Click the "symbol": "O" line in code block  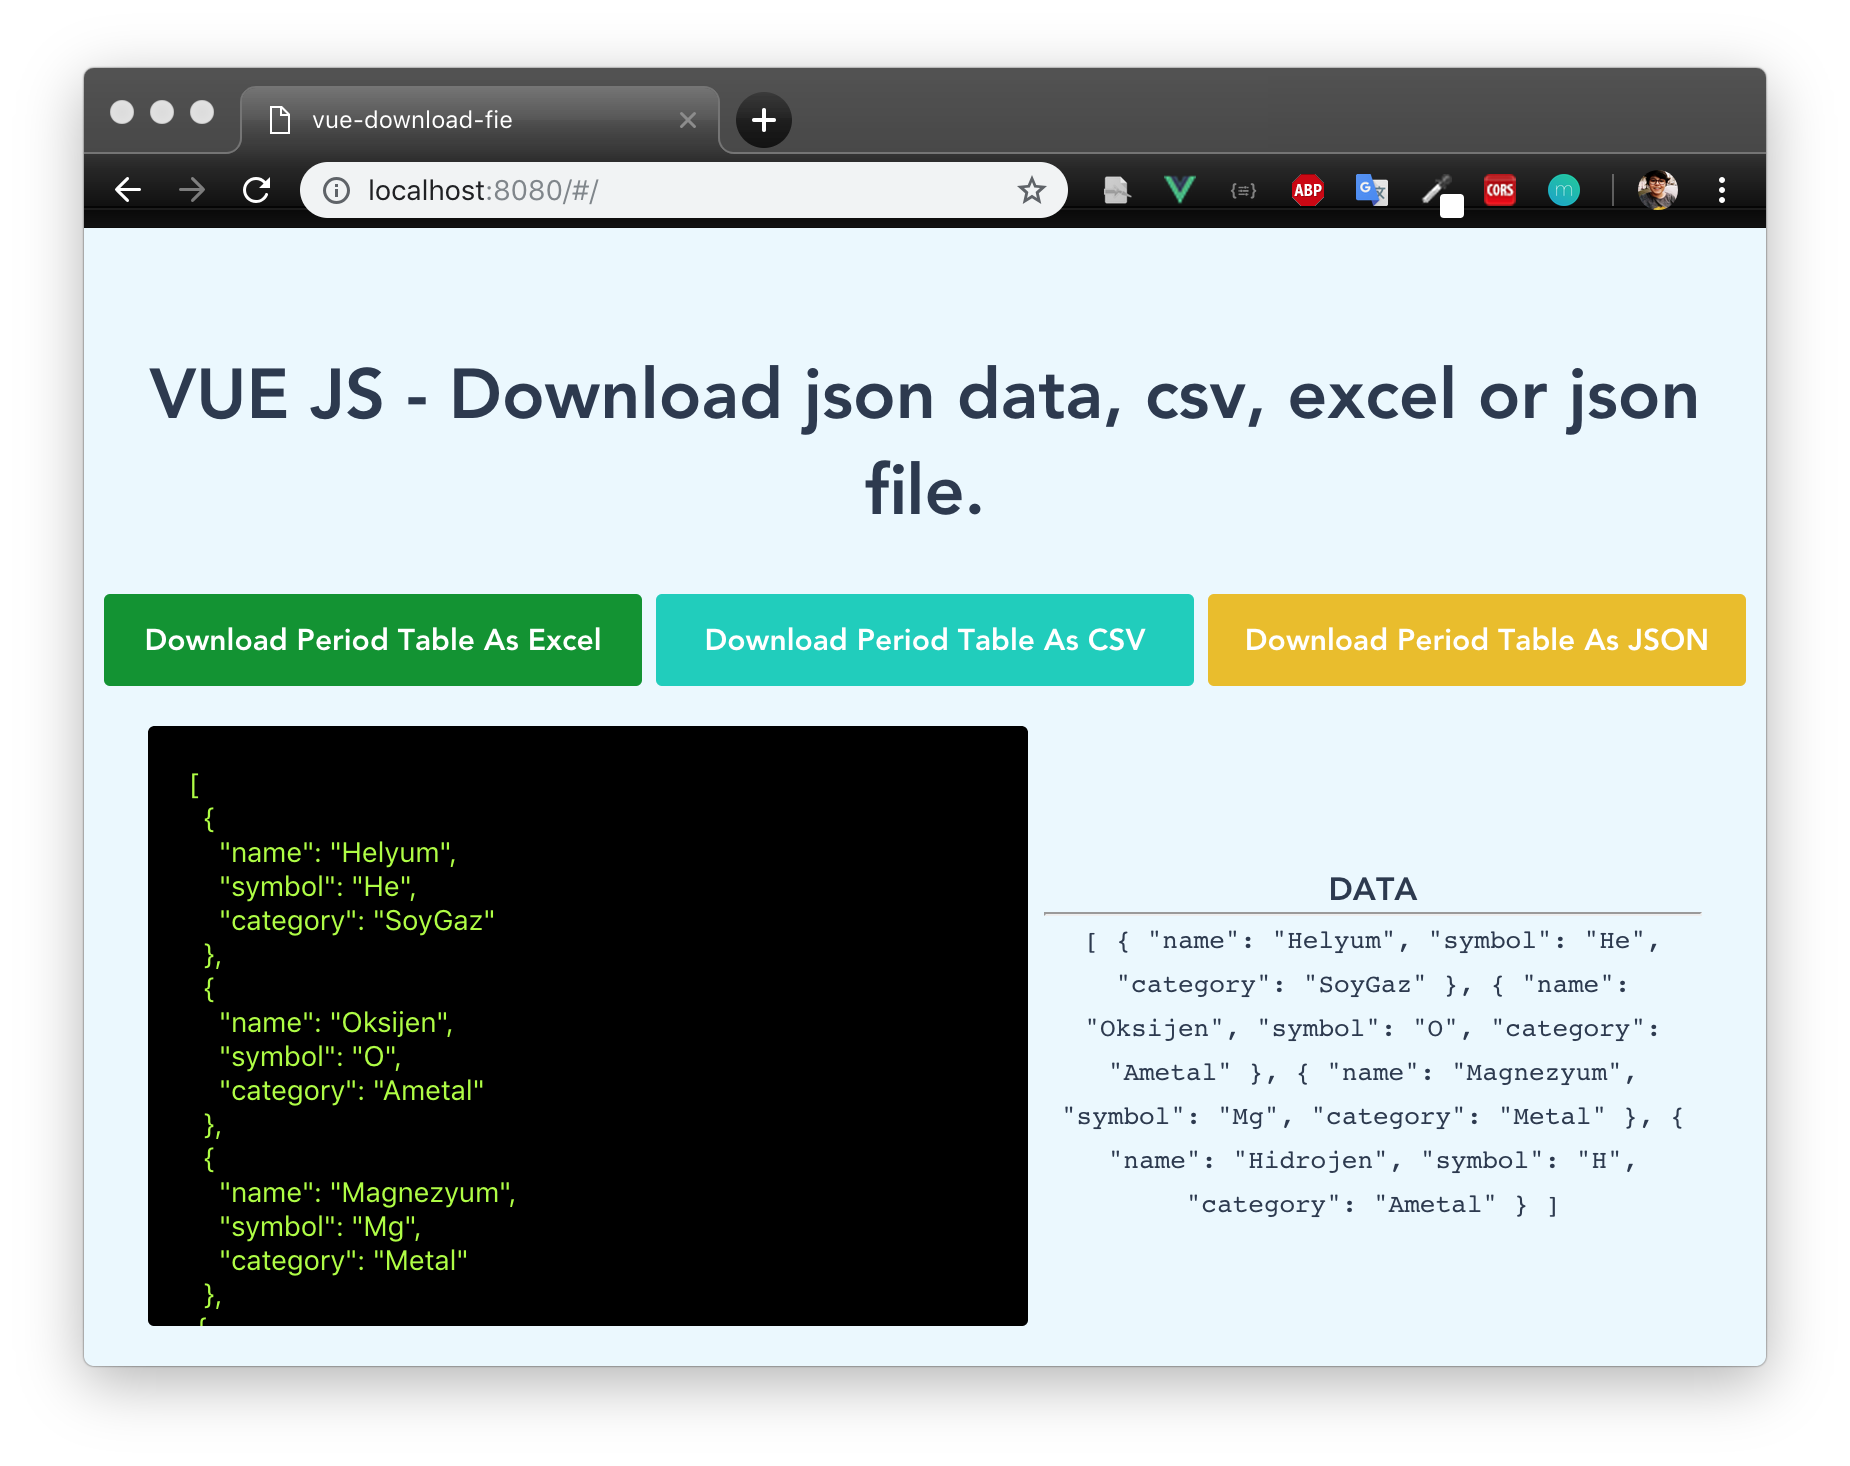310,1057
